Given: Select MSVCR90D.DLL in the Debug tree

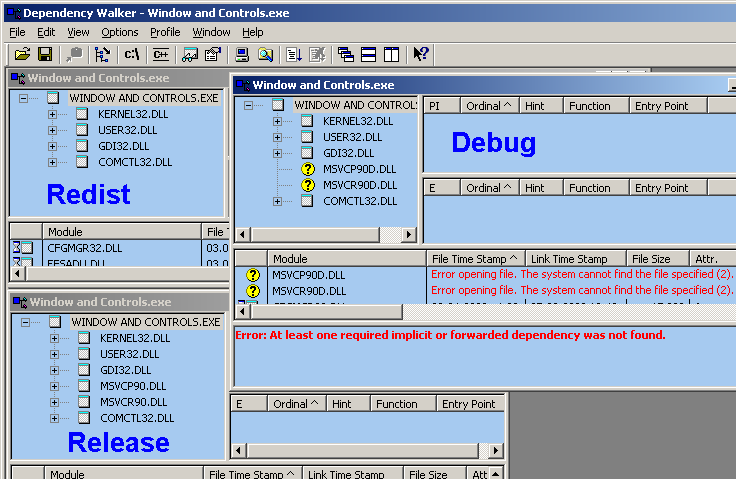Looking at the screenshot, I should coord(359,185).
